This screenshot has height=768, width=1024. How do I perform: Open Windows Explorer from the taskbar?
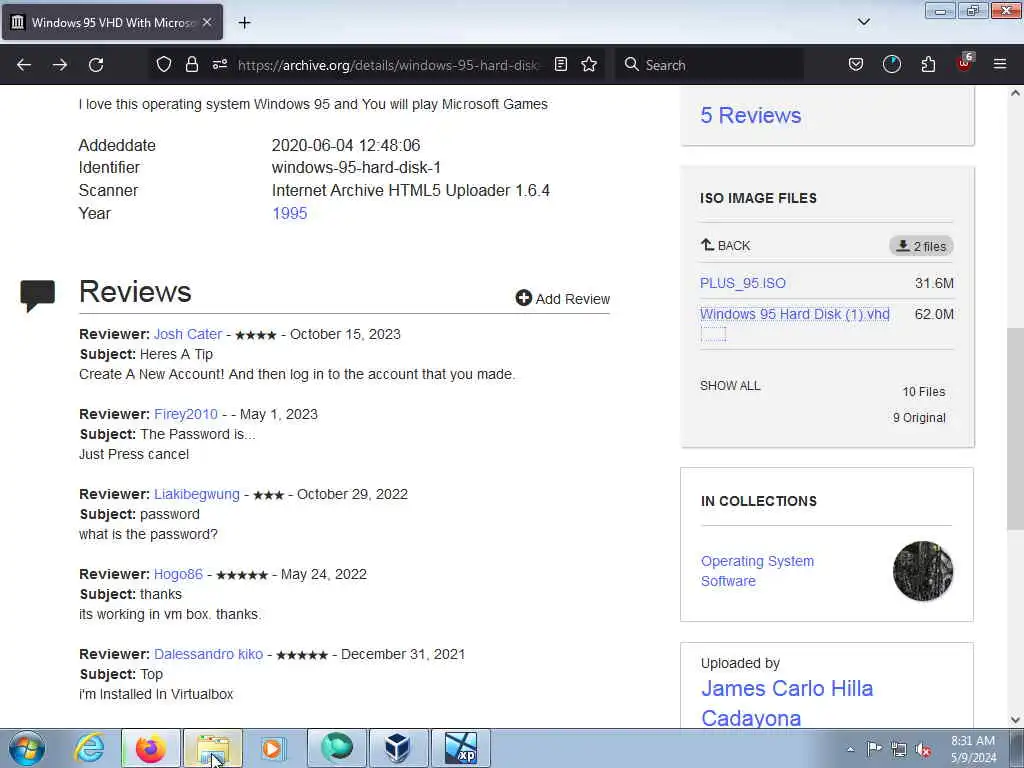[213, 748]
